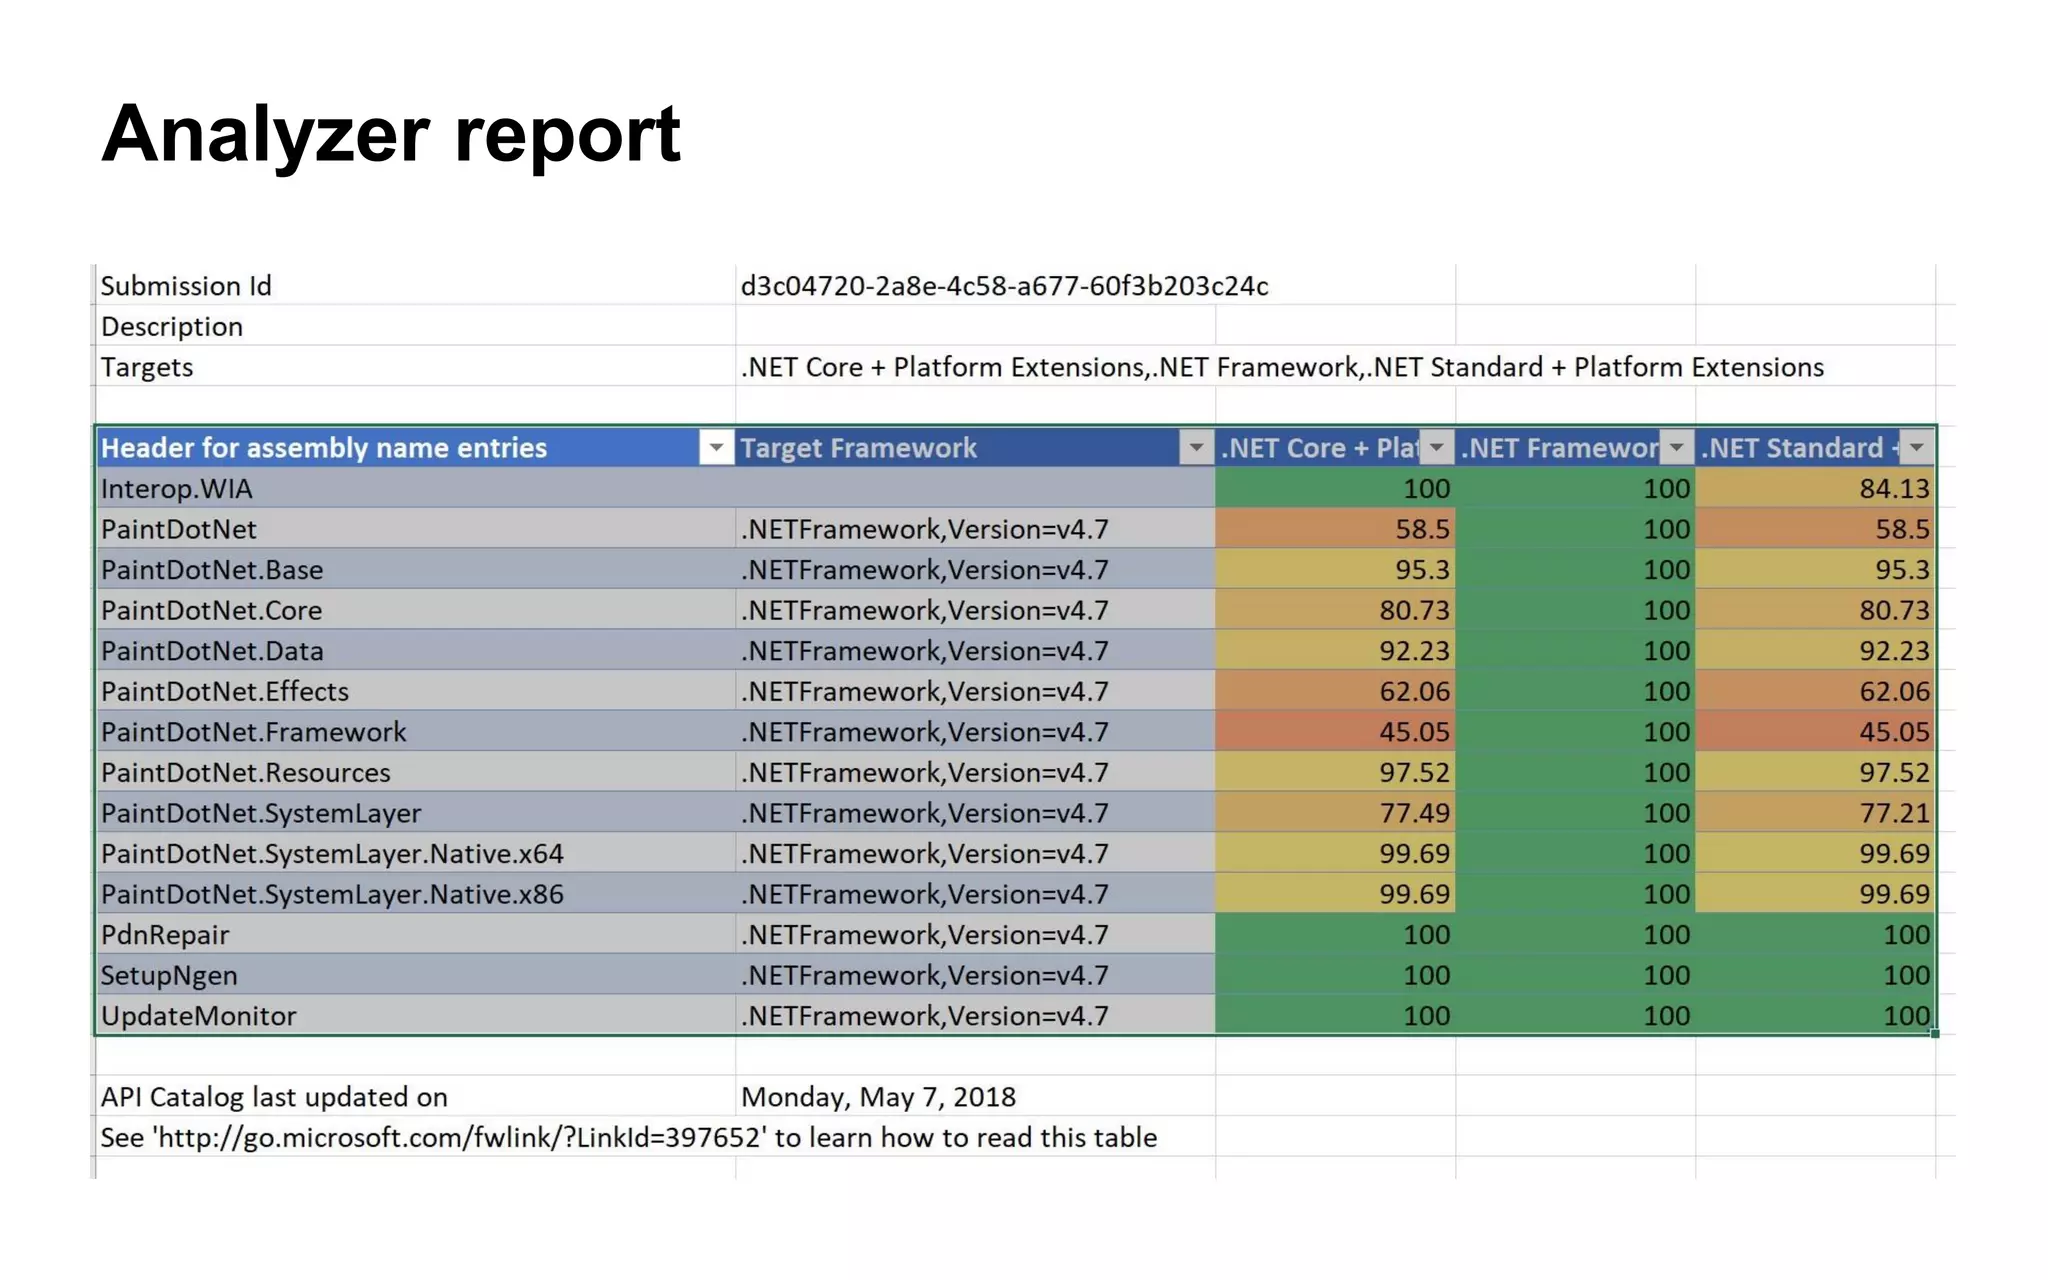
Task: Select the .NET Core 99.69 value for Native.x64
Action: pos(1335,853)
